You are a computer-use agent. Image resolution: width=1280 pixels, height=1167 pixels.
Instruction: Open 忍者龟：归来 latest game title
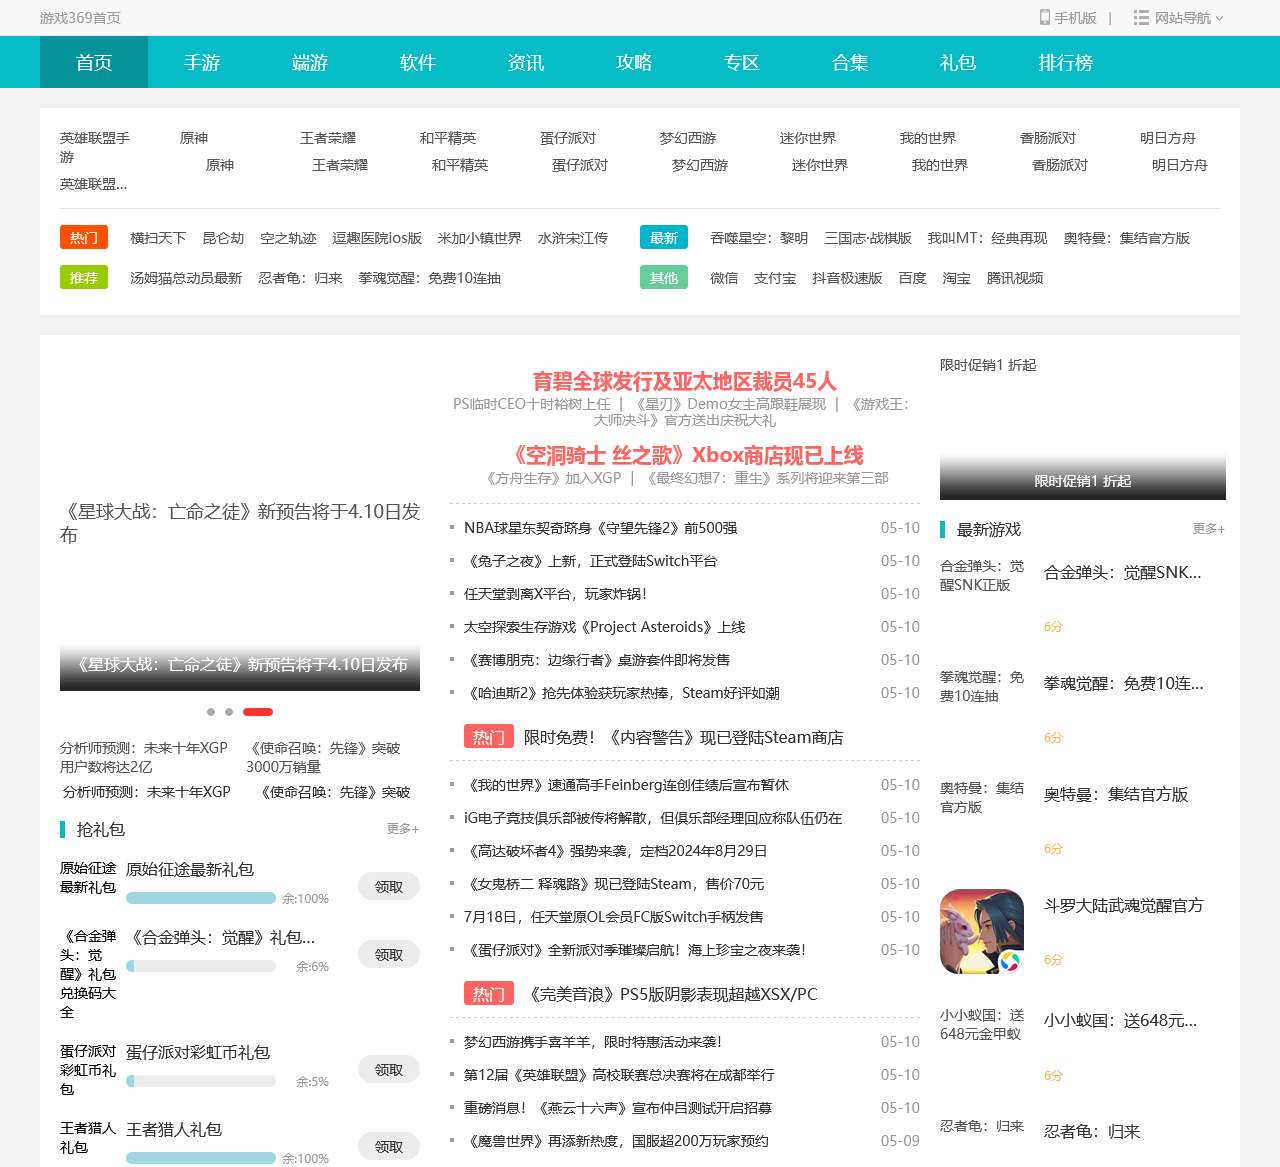[1092, 1132]
